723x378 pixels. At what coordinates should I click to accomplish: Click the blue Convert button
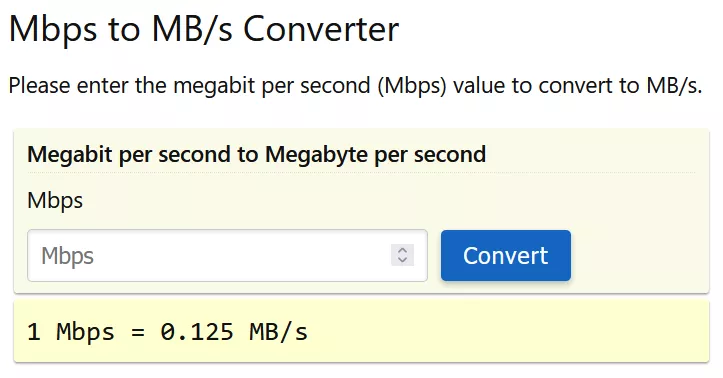(506, 255)
